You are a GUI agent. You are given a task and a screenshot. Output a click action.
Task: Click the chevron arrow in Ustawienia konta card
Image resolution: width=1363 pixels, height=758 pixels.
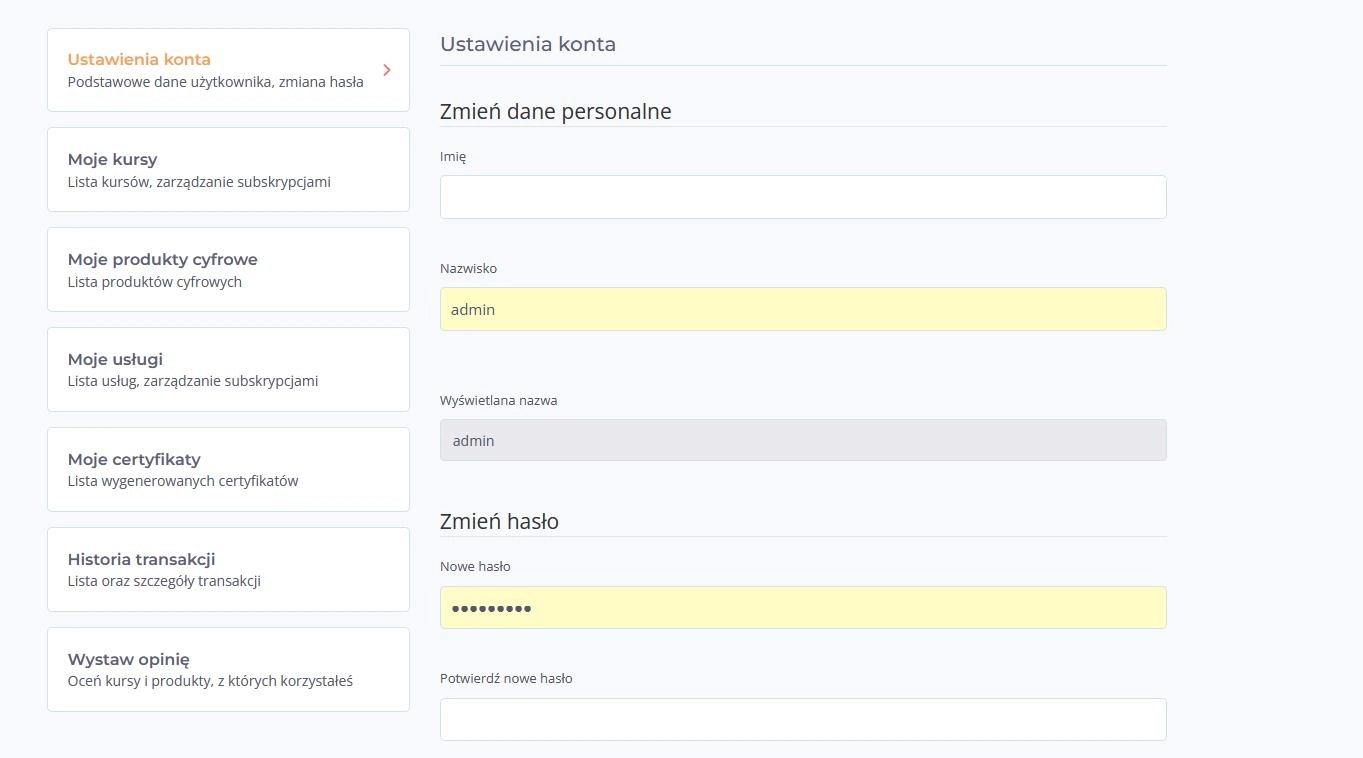pyautogui.click(x=387, y=70)
